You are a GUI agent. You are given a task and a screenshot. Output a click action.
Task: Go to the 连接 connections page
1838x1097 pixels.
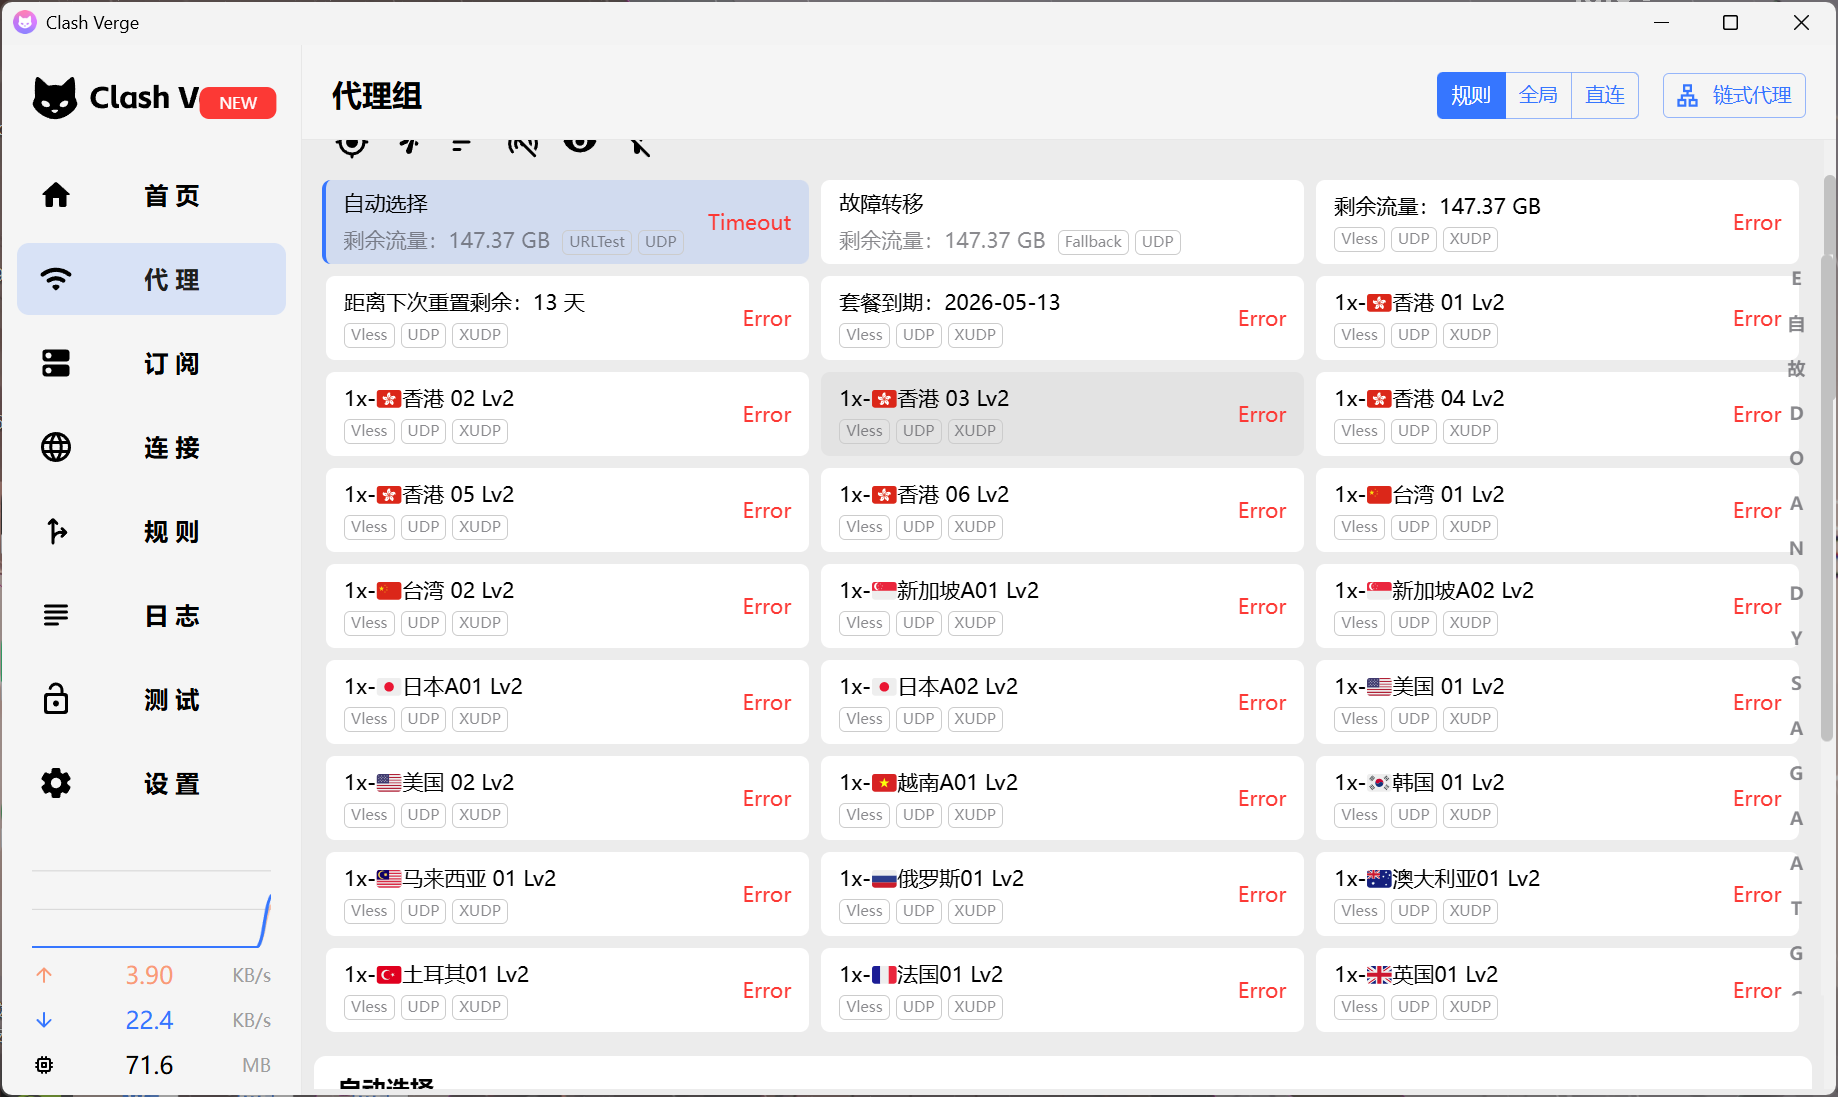pos(151,447)
